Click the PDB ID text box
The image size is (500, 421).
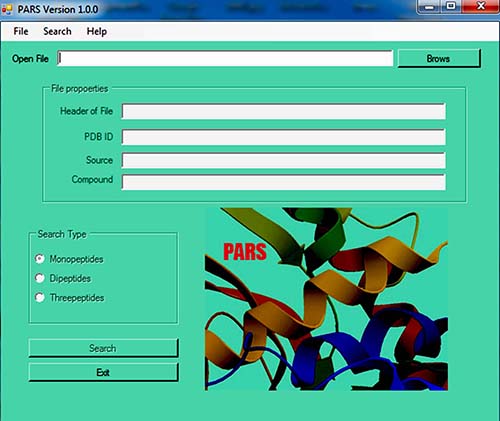click(x=284, y=137)
